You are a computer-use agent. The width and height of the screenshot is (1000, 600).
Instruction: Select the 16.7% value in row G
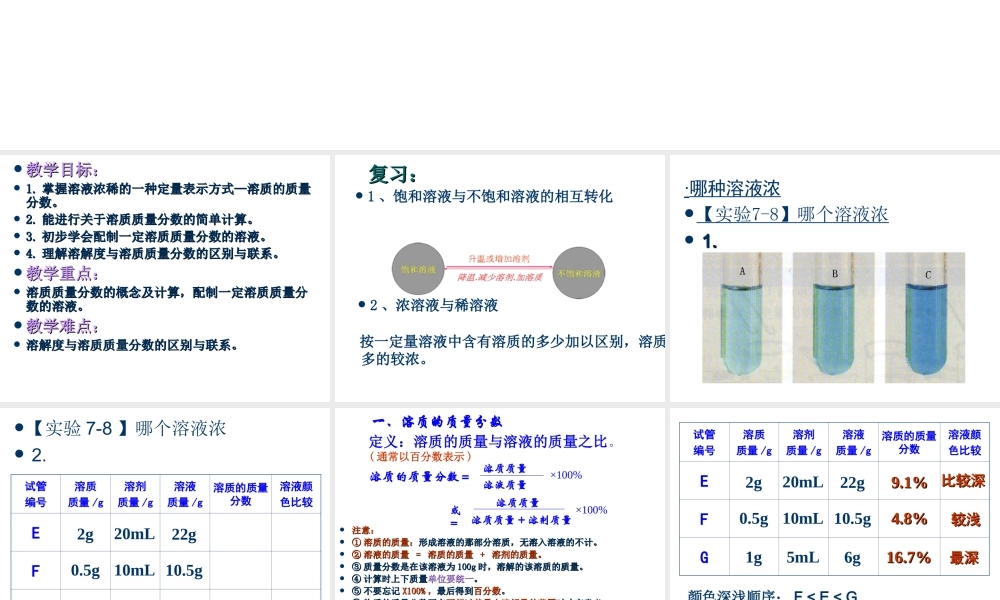pyautogui.click(x=908, y=557)
